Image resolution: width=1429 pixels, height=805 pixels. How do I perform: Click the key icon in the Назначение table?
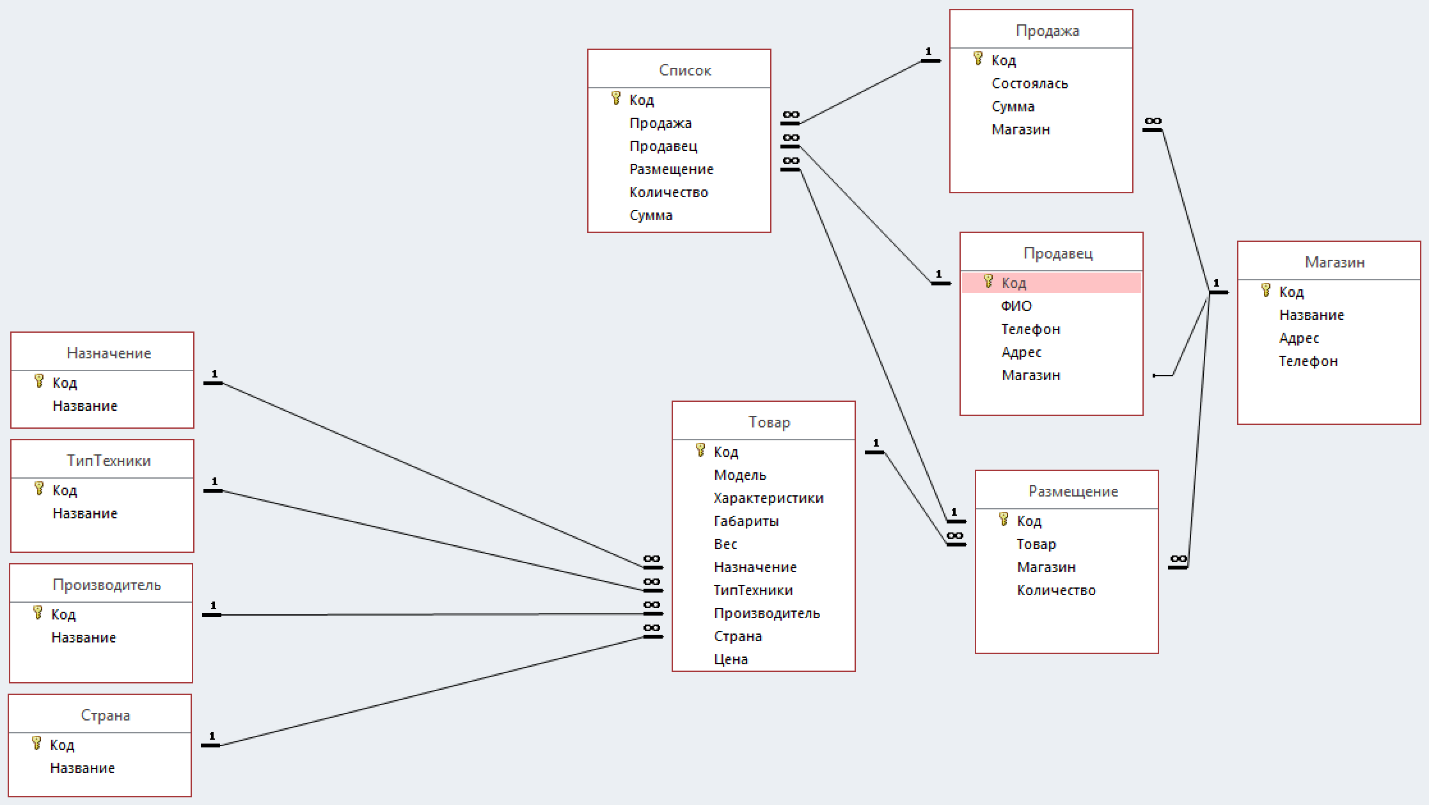(x=39, y=381)
